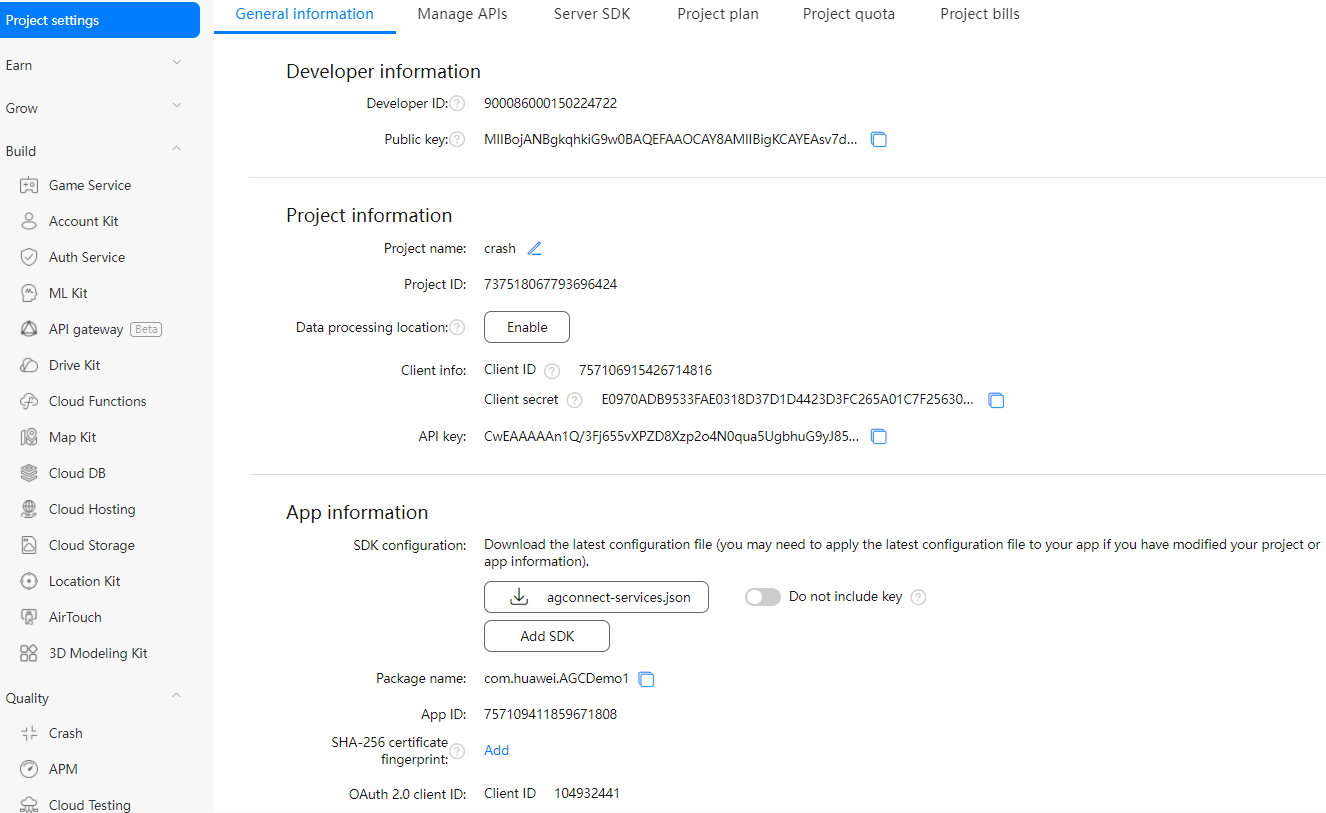This screenshot has height=813, width=1326.
Task: Switch to the Manage APIs tab
Action: pyautogui.click(x=462, y=14)
